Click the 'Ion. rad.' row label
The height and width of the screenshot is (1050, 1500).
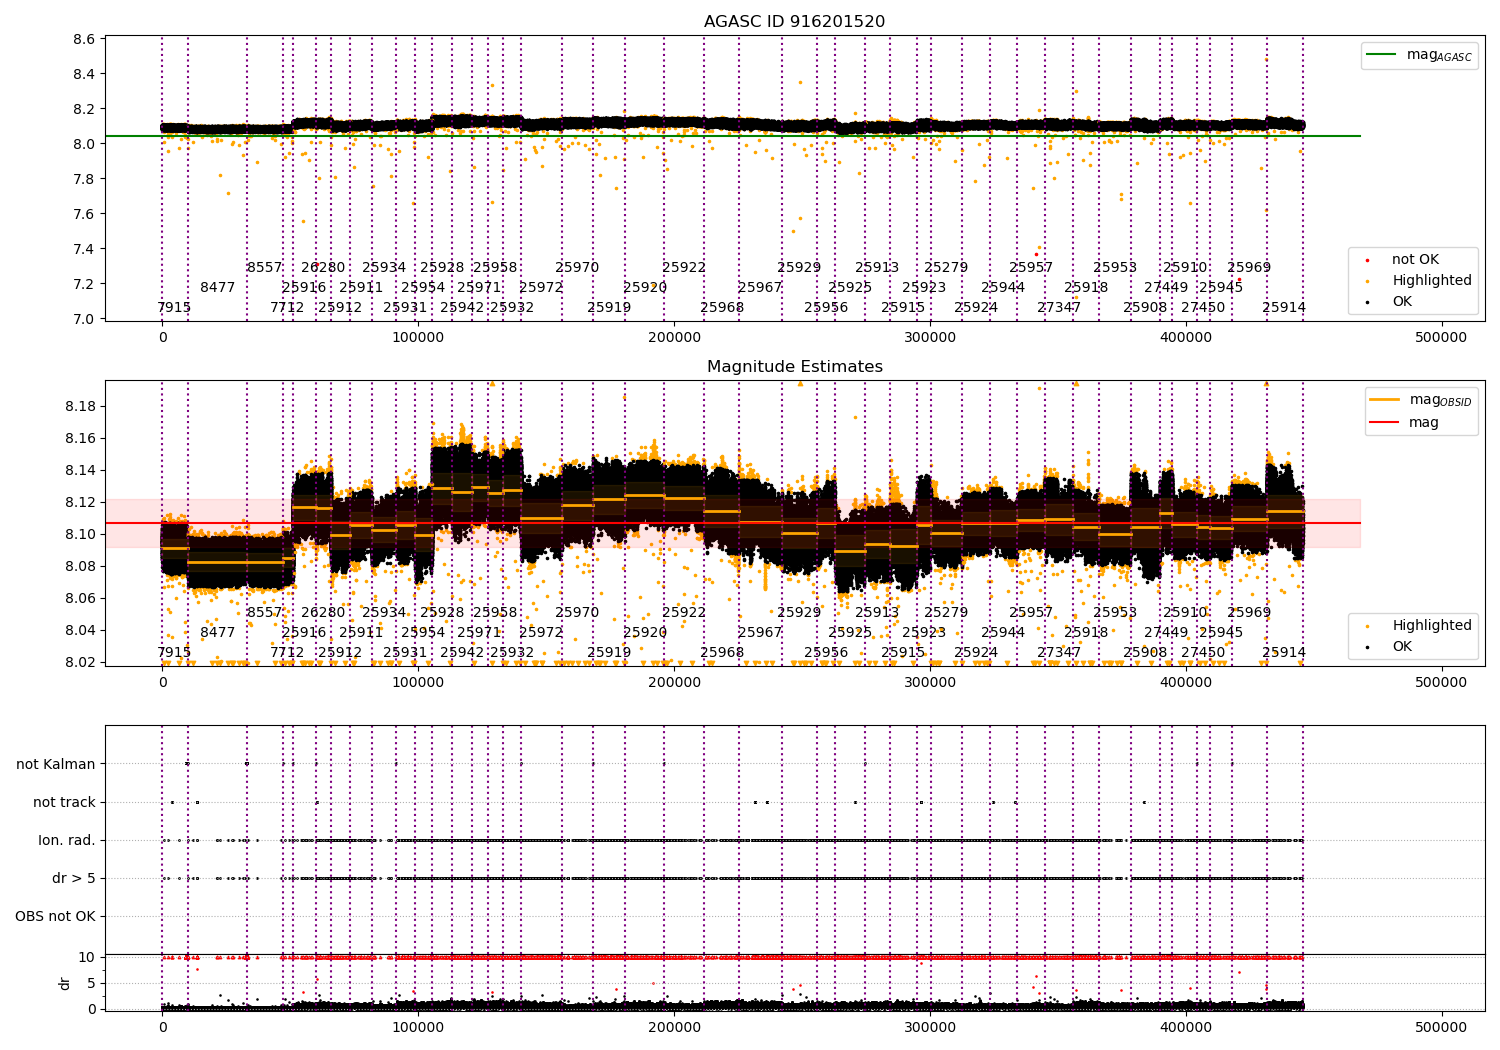point(67,840)
